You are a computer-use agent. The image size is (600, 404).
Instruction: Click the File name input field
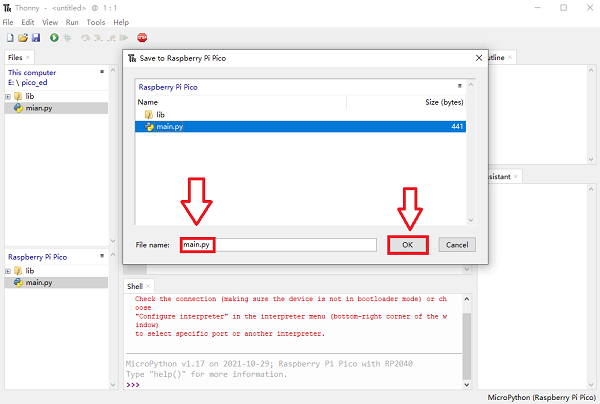(278, 245)
